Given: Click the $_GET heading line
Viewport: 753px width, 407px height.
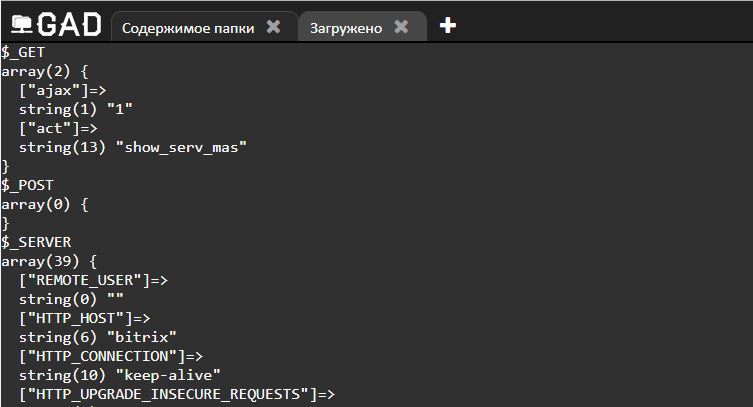Looking at the screenshot, I should pos(23,52).
